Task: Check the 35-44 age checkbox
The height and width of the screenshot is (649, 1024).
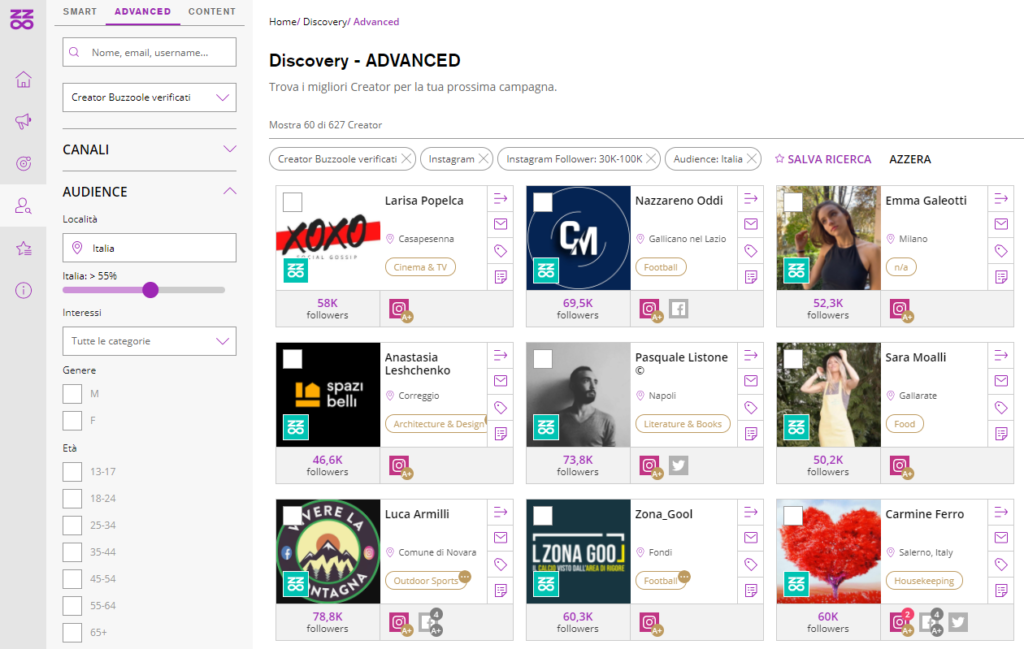Action: [72, 552]
